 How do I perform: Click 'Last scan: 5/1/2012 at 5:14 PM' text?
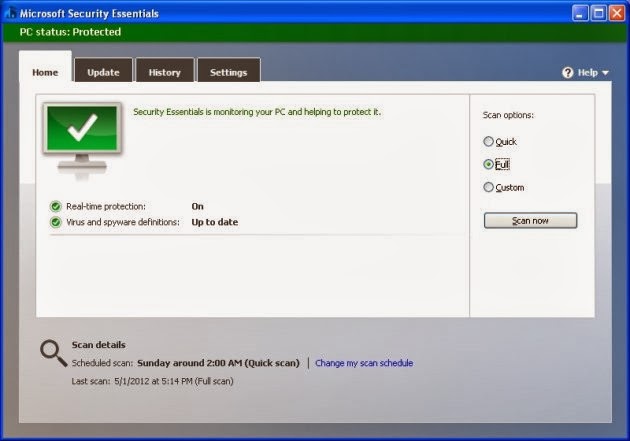[x=152, y=381]
